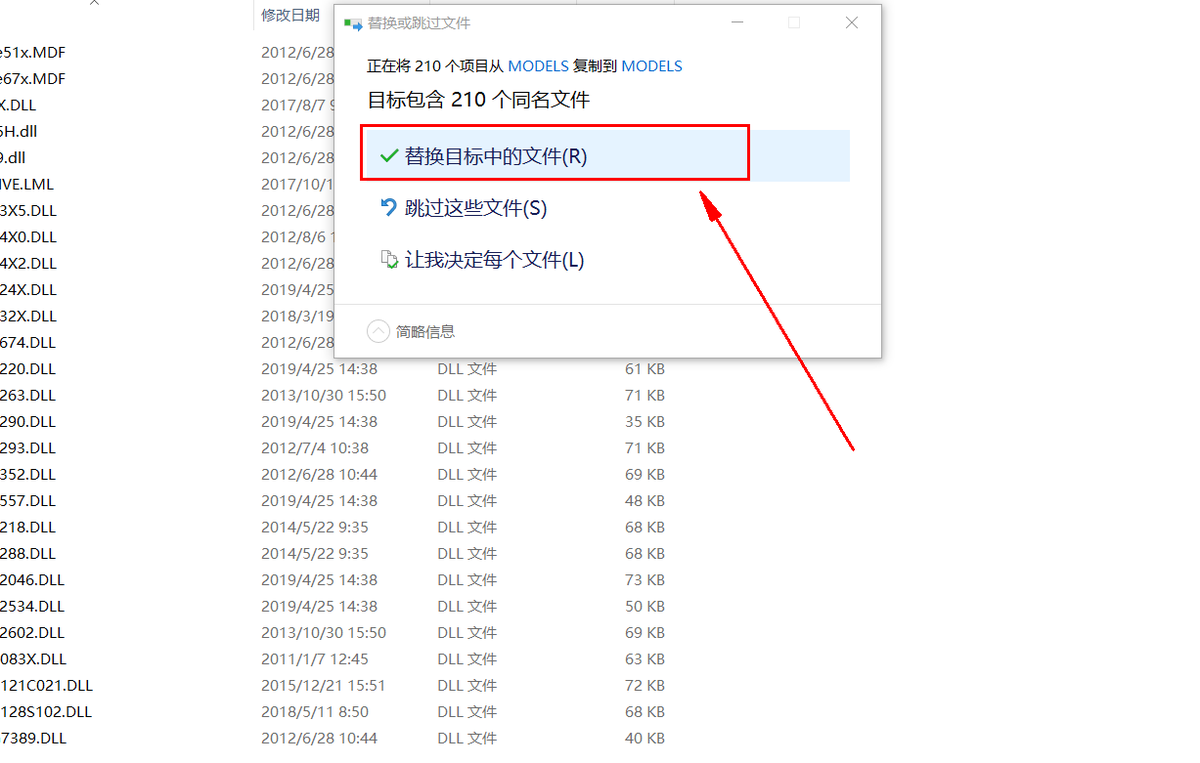1200x763 pixels.
Task: Select file 2046.DLL in the list
Action: [32, 580]
